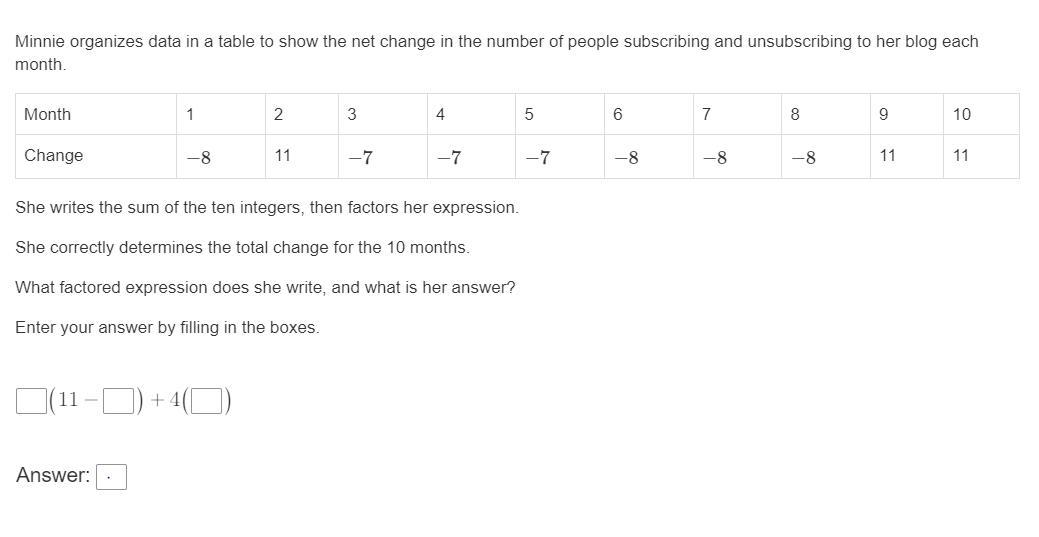Click the blank box after 11 −
Viewport: 1039px width, 537px height.
pyautogui.click(x=119, y=400)
